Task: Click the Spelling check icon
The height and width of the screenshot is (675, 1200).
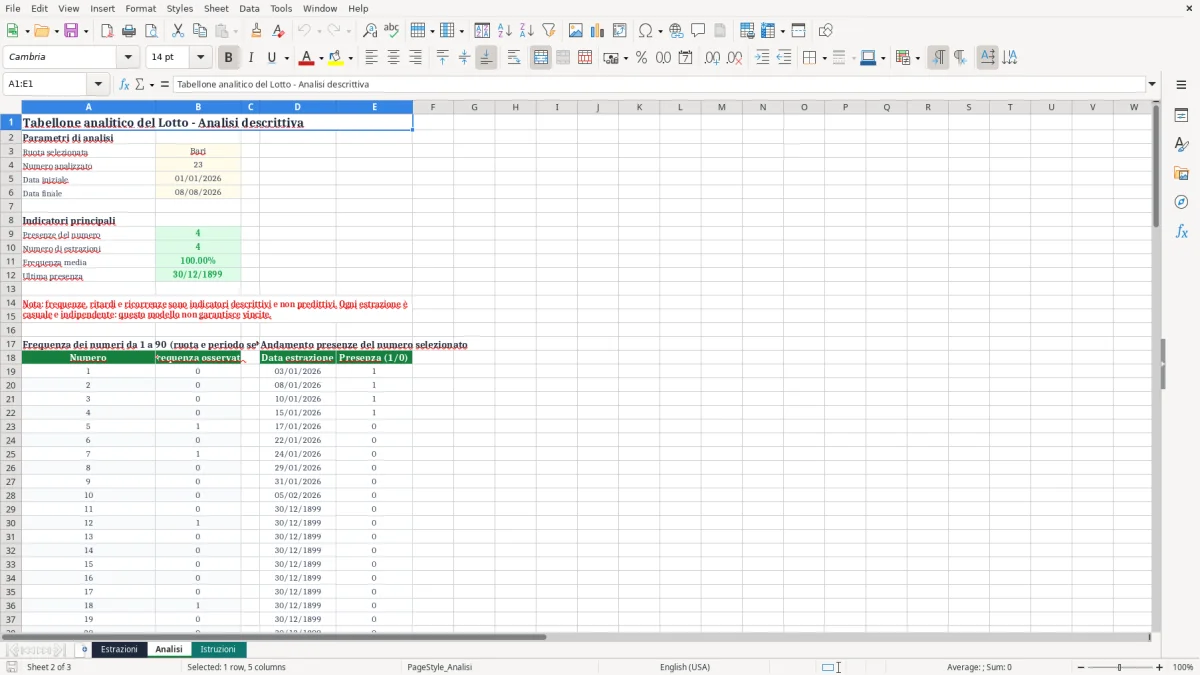Action: click(392, 31)
